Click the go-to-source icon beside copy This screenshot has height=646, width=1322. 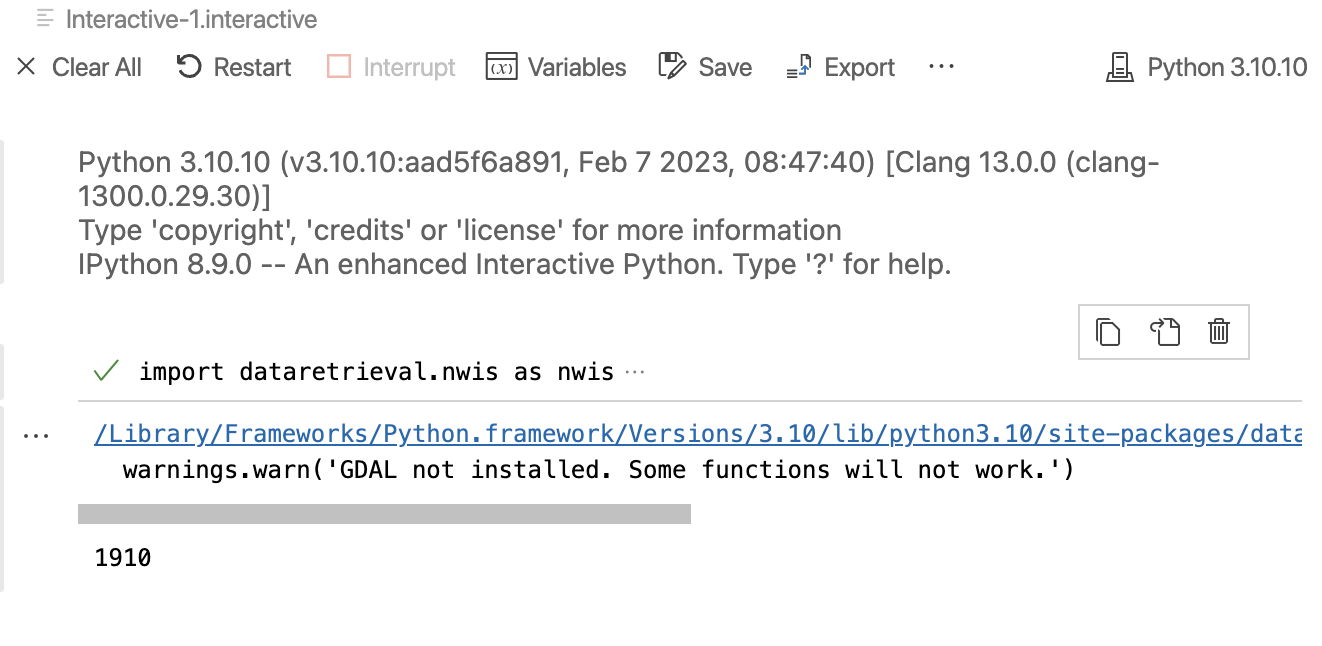1164,332
